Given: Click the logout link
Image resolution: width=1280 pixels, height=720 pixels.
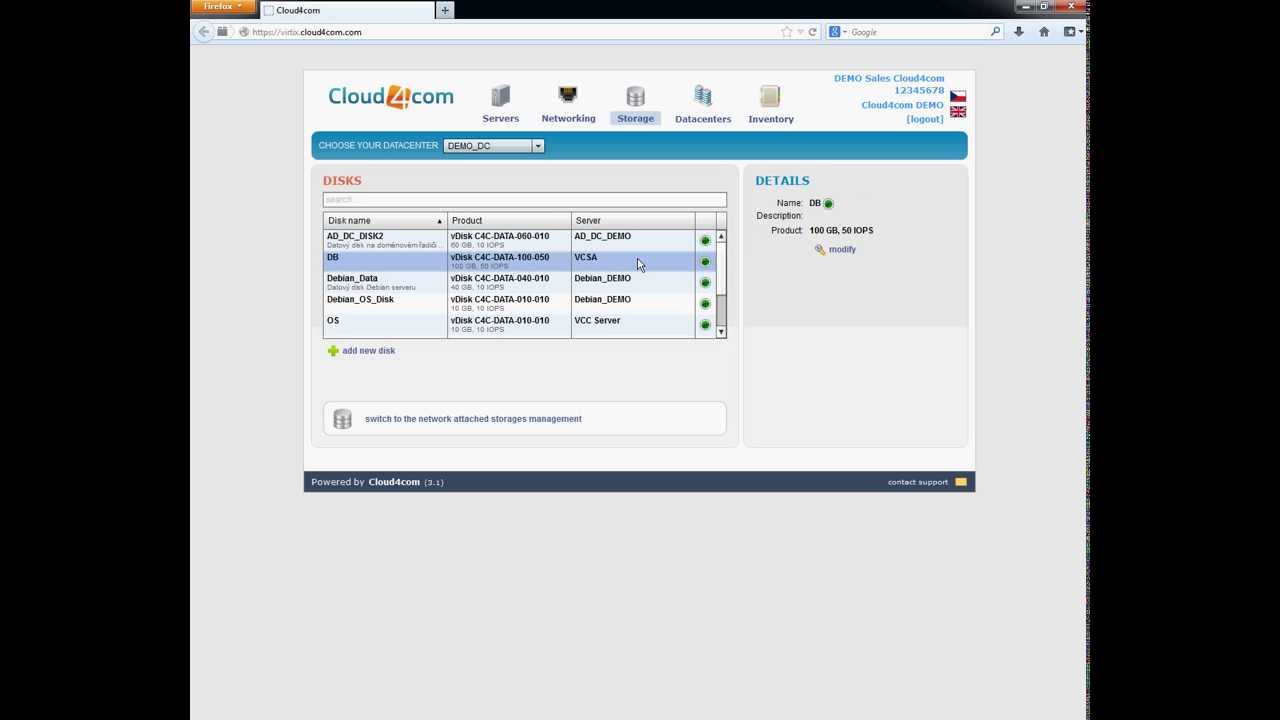Looking at the screenshot, I should point(925,119).
